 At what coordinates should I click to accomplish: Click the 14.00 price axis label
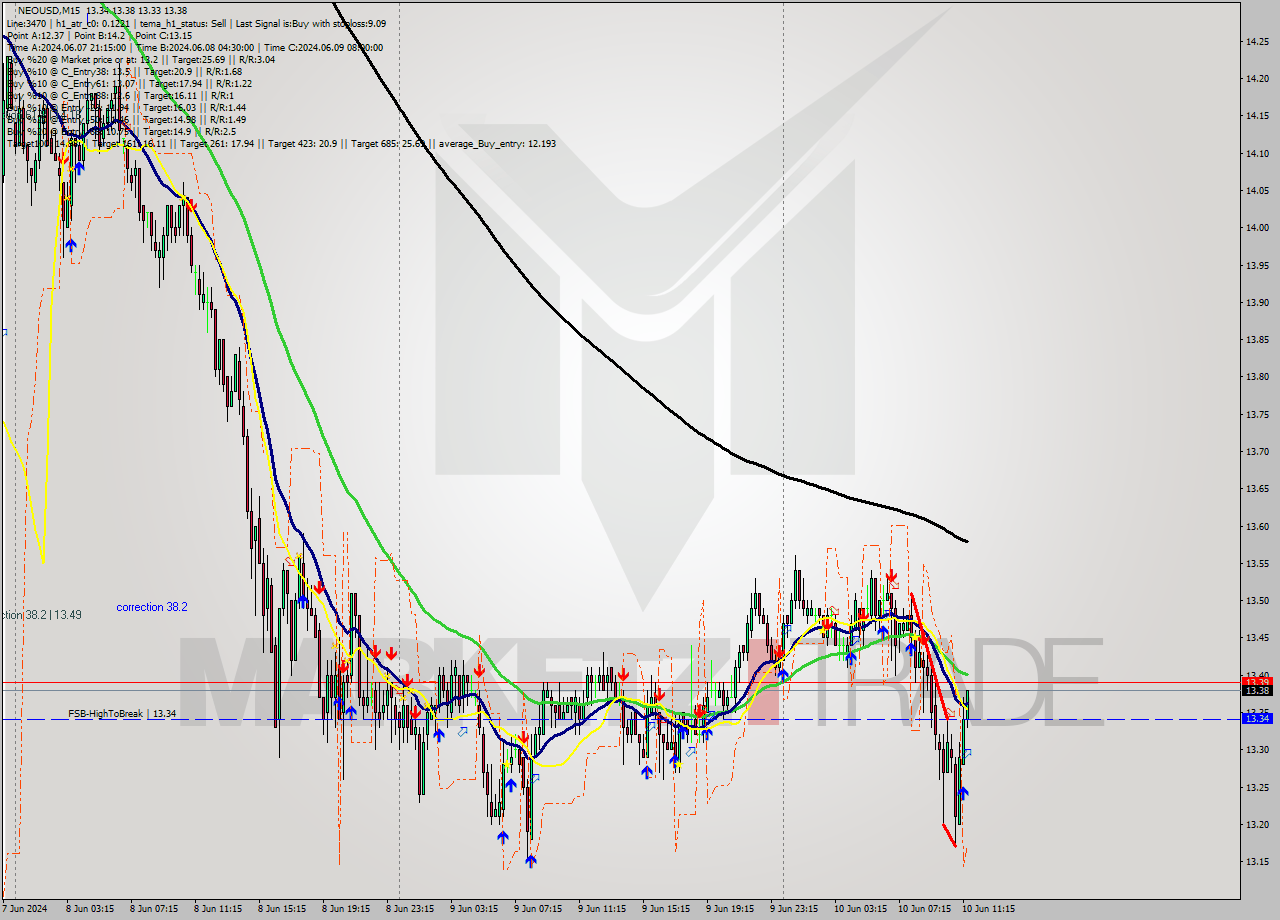[x=1257, y=228]
